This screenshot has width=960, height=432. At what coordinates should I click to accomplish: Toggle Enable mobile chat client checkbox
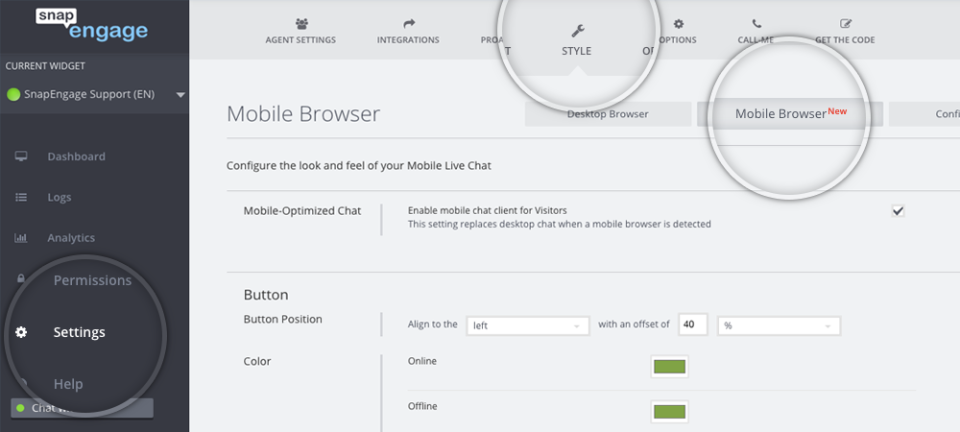click(898, 211)
